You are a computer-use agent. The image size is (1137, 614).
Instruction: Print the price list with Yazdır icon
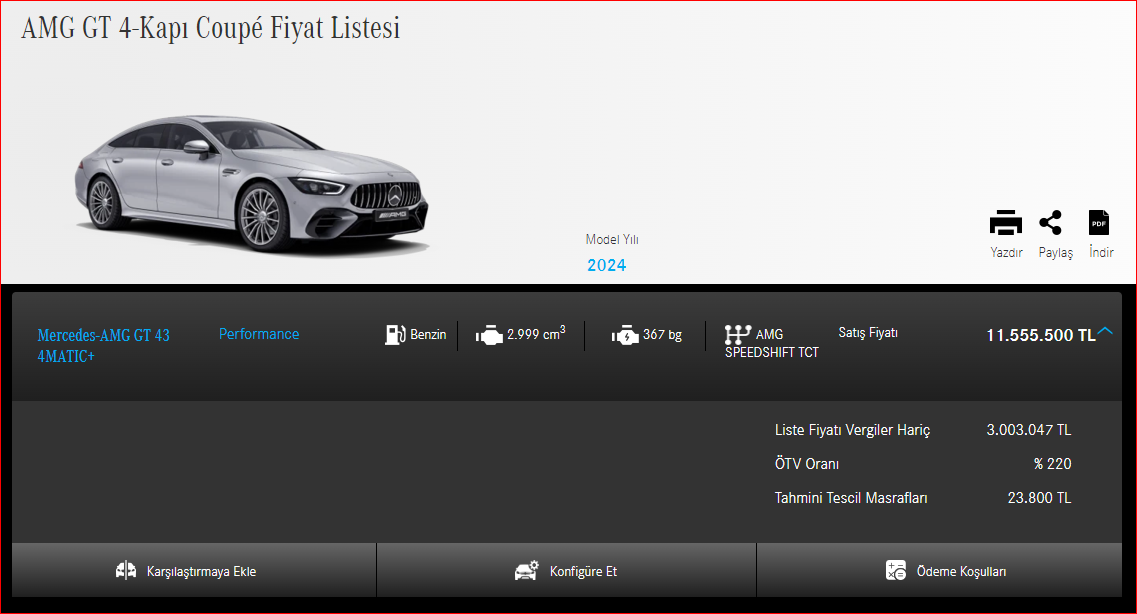pos(1006,223)
